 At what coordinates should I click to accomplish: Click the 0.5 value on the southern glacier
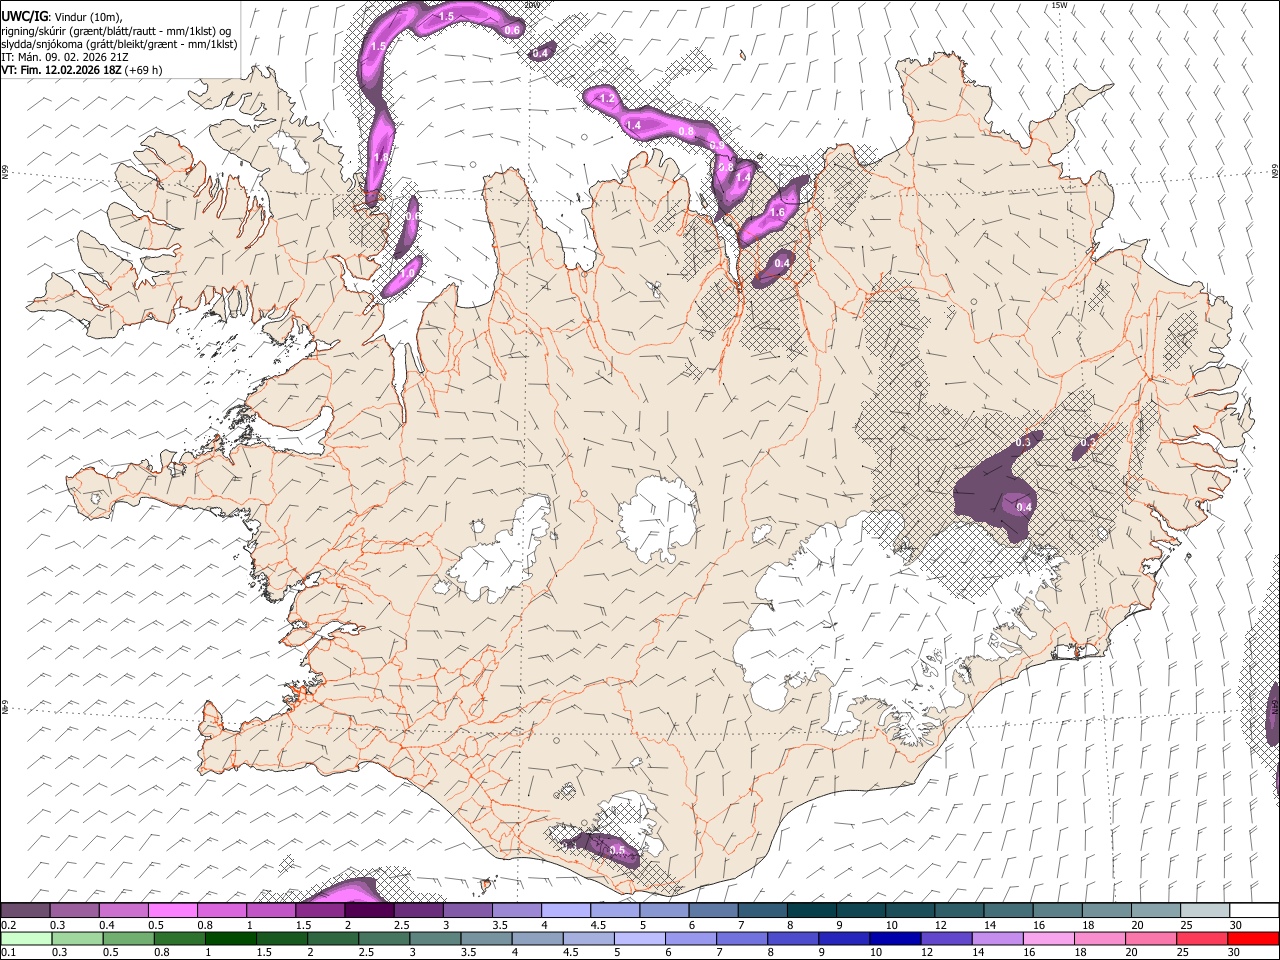coord(617,851)
